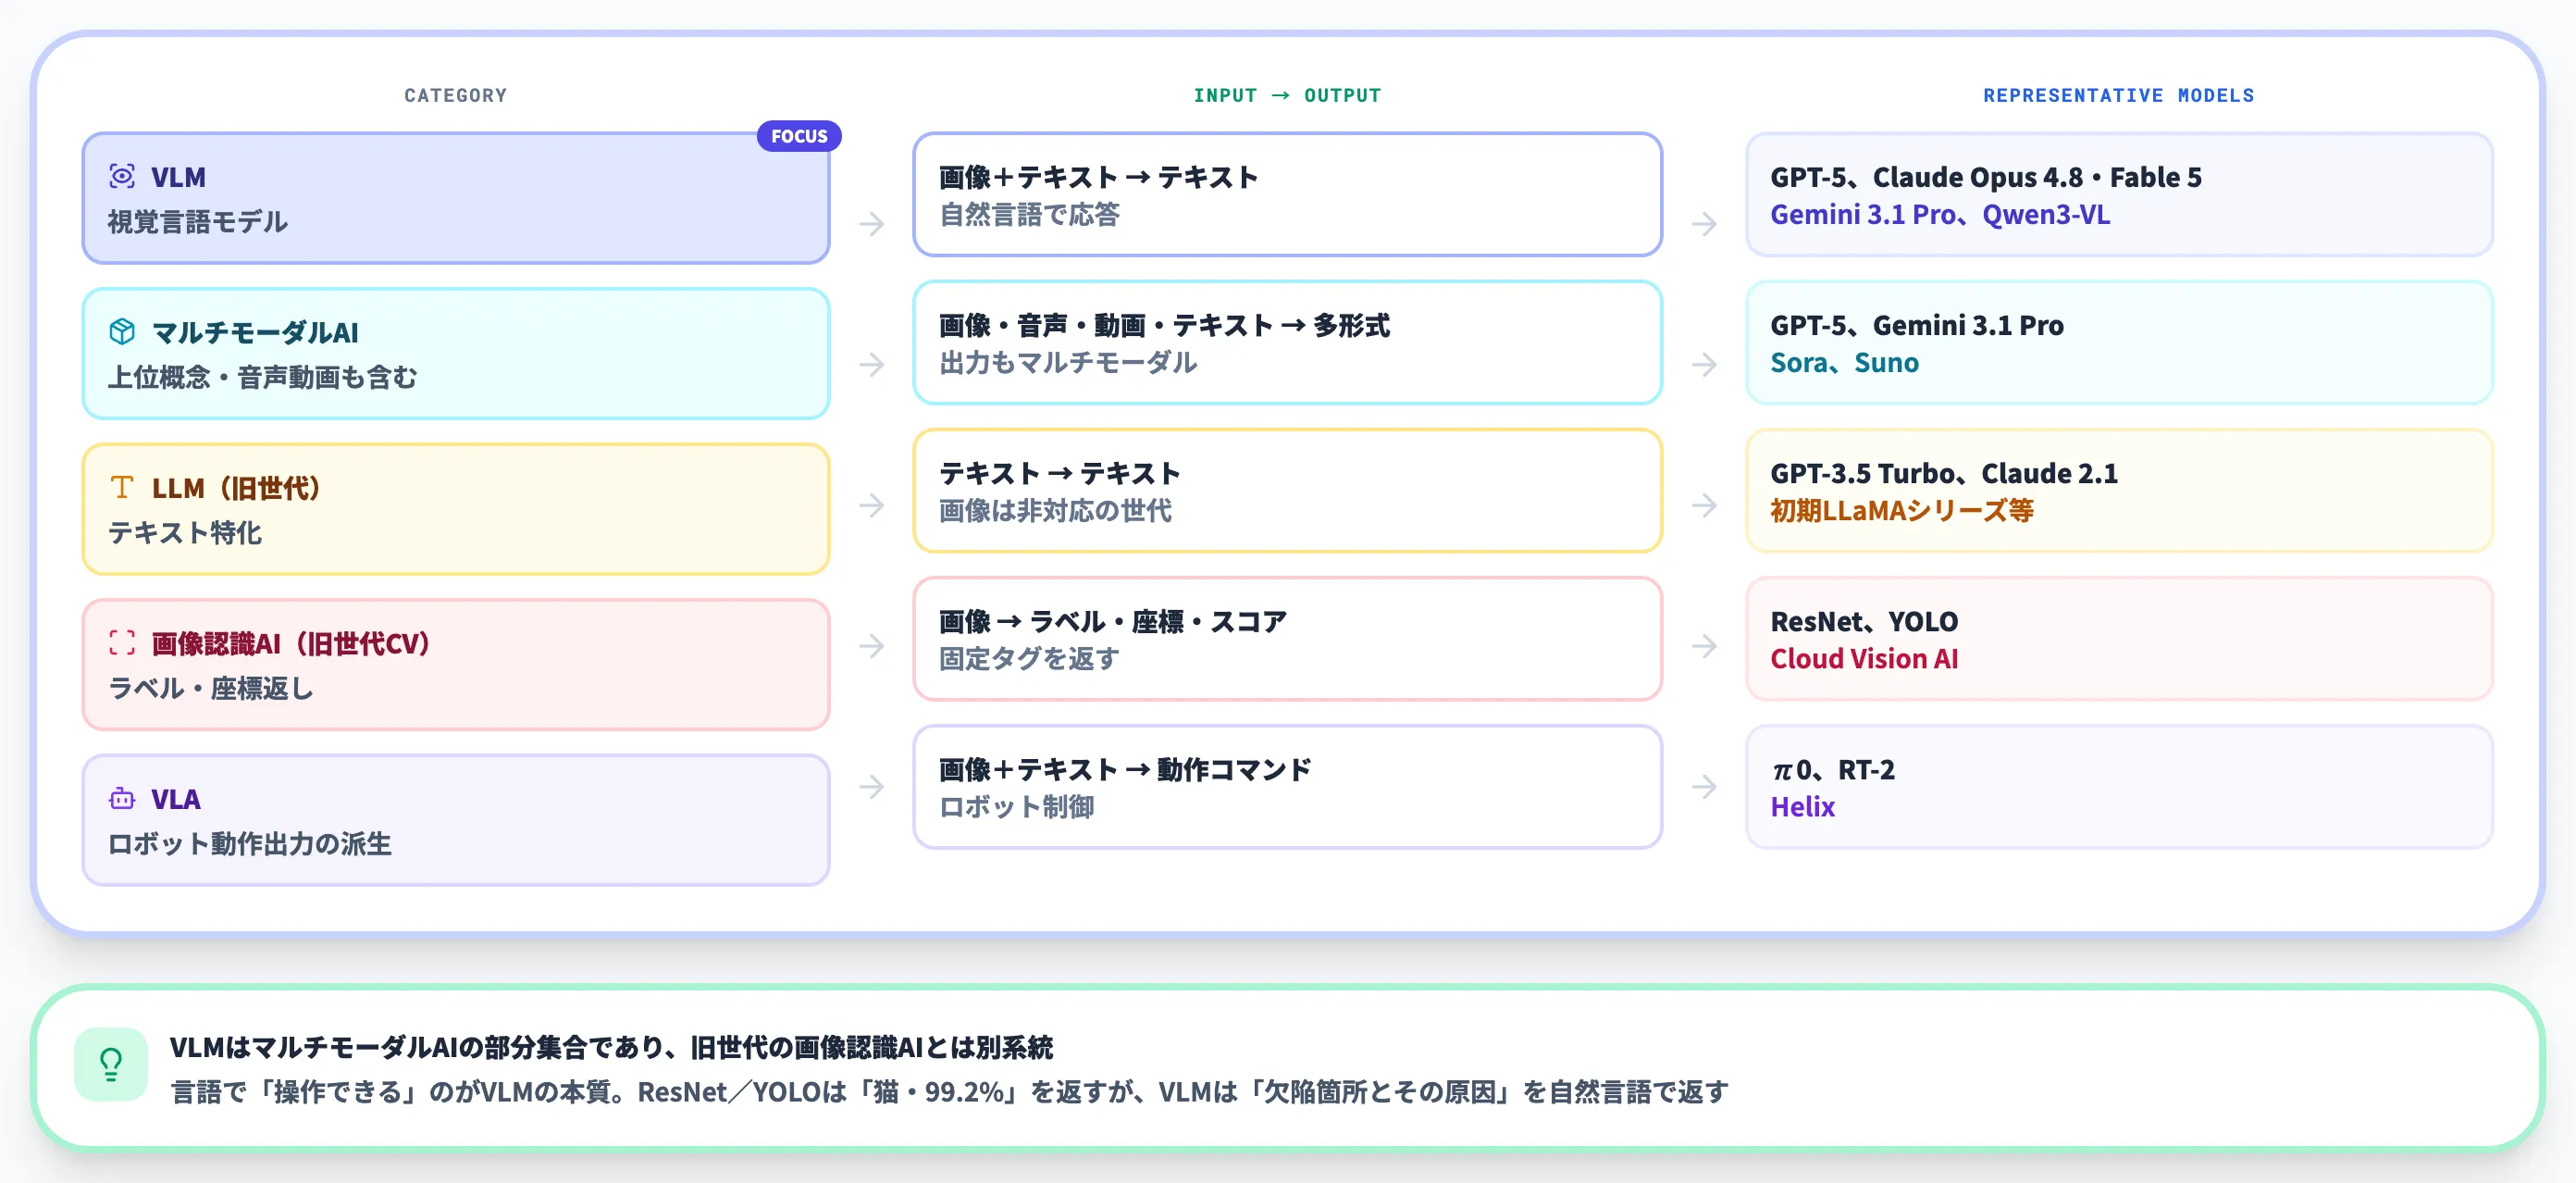Click the text Gemini 3.1 Pro、Qwen3-VL
The image size is (2576, 1183).
click(x=1940, y=215)
